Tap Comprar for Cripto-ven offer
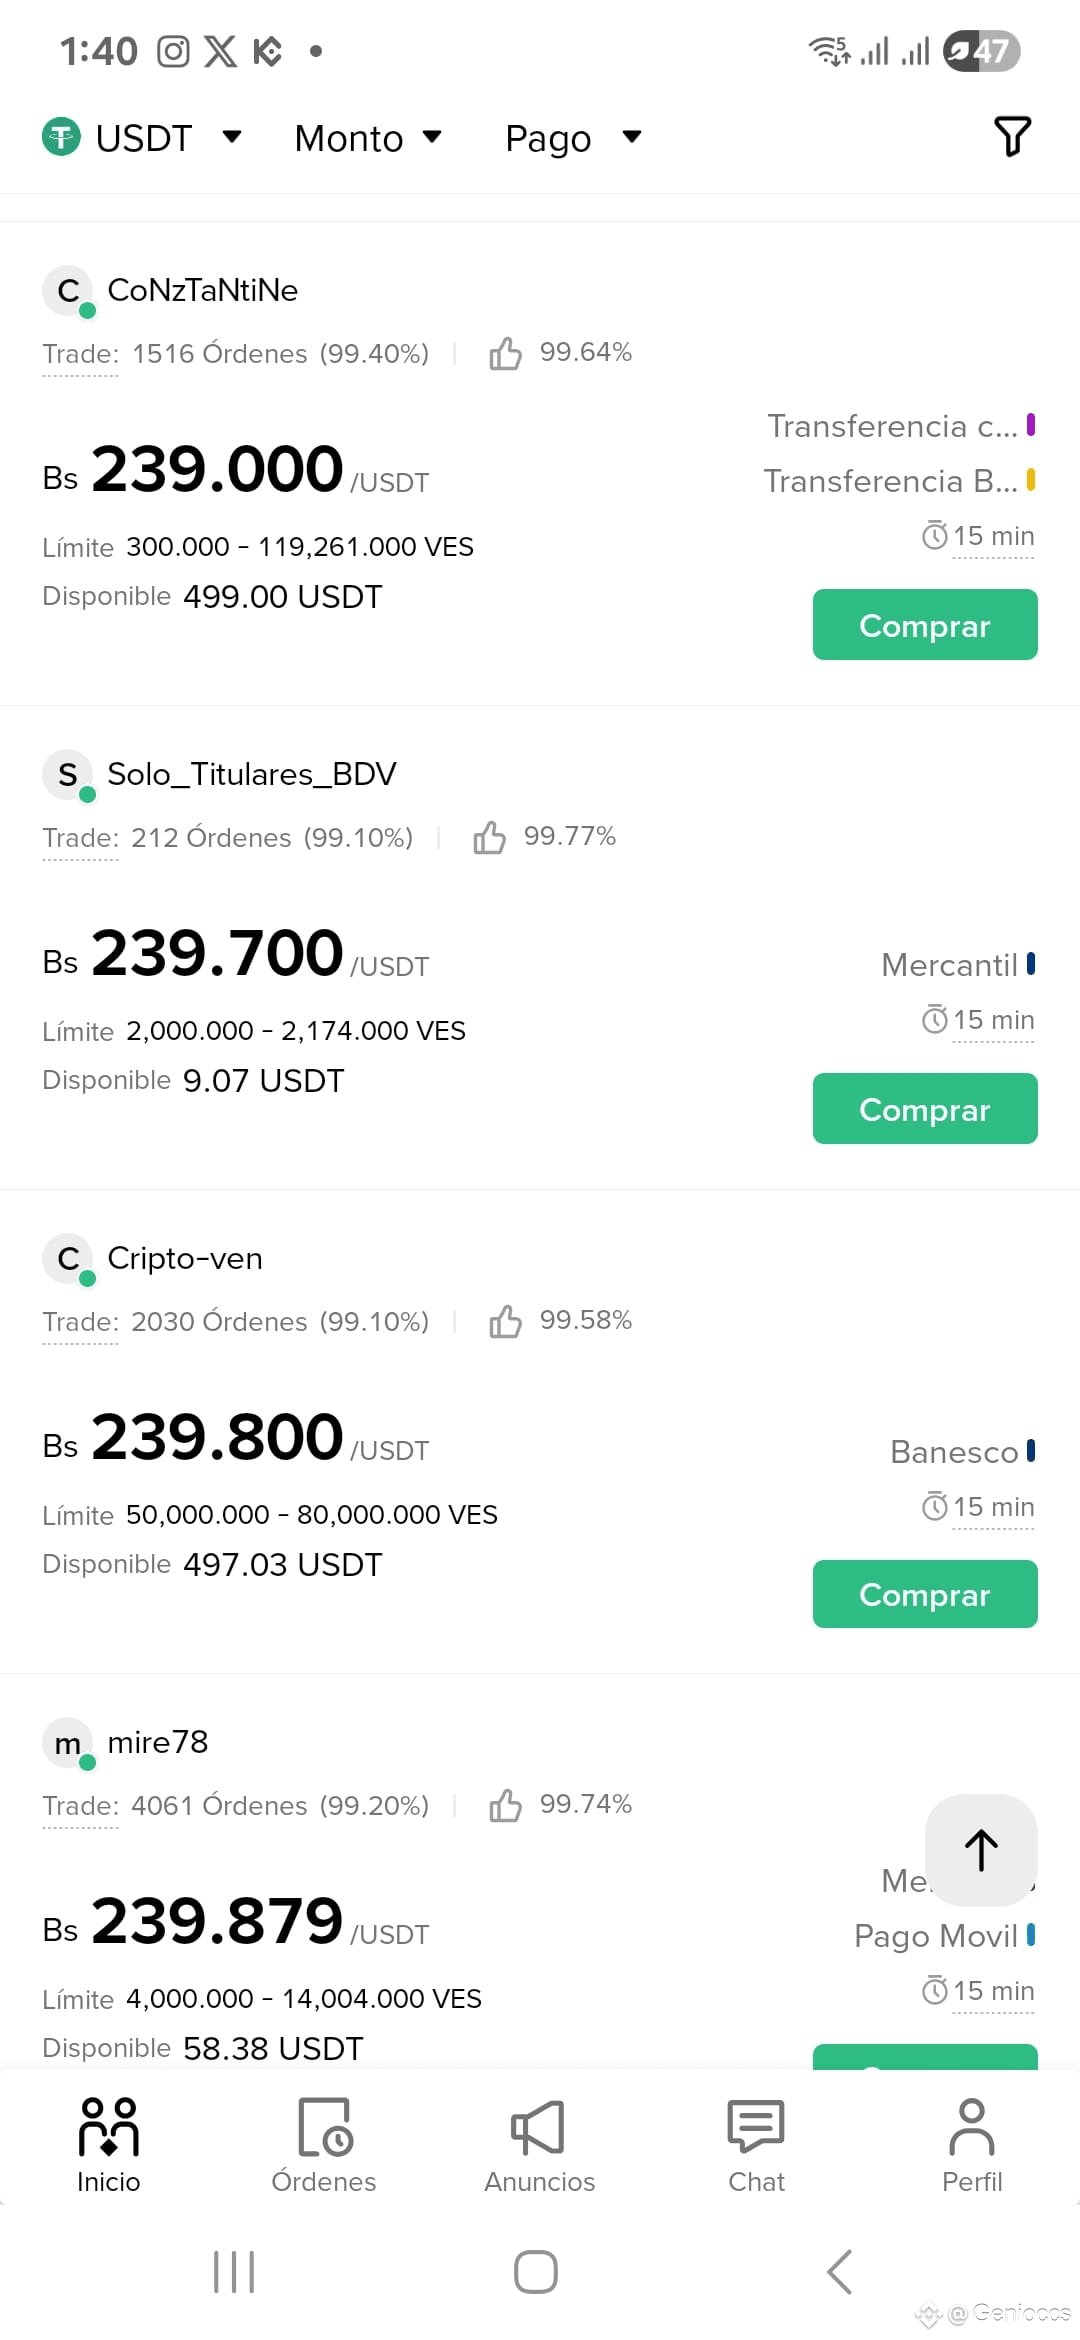 point(925,1594)
